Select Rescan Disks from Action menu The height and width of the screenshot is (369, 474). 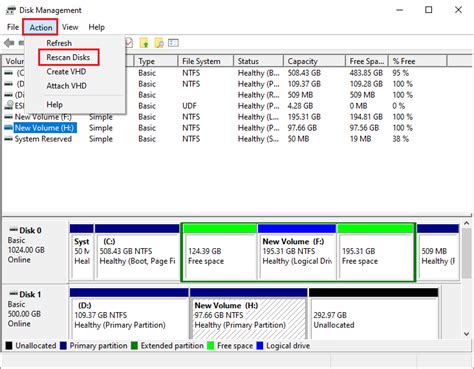click(x=68, y=57)
